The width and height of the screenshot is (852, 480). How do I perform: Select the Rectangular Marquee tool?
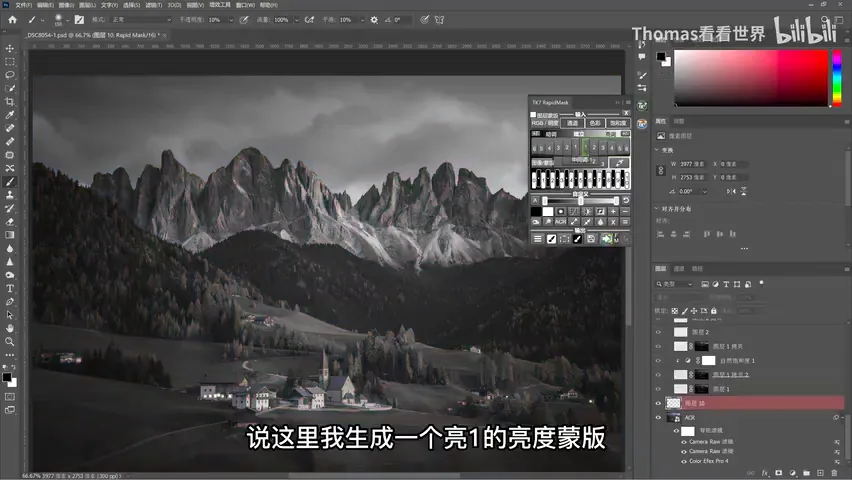[x=10, y=62]
